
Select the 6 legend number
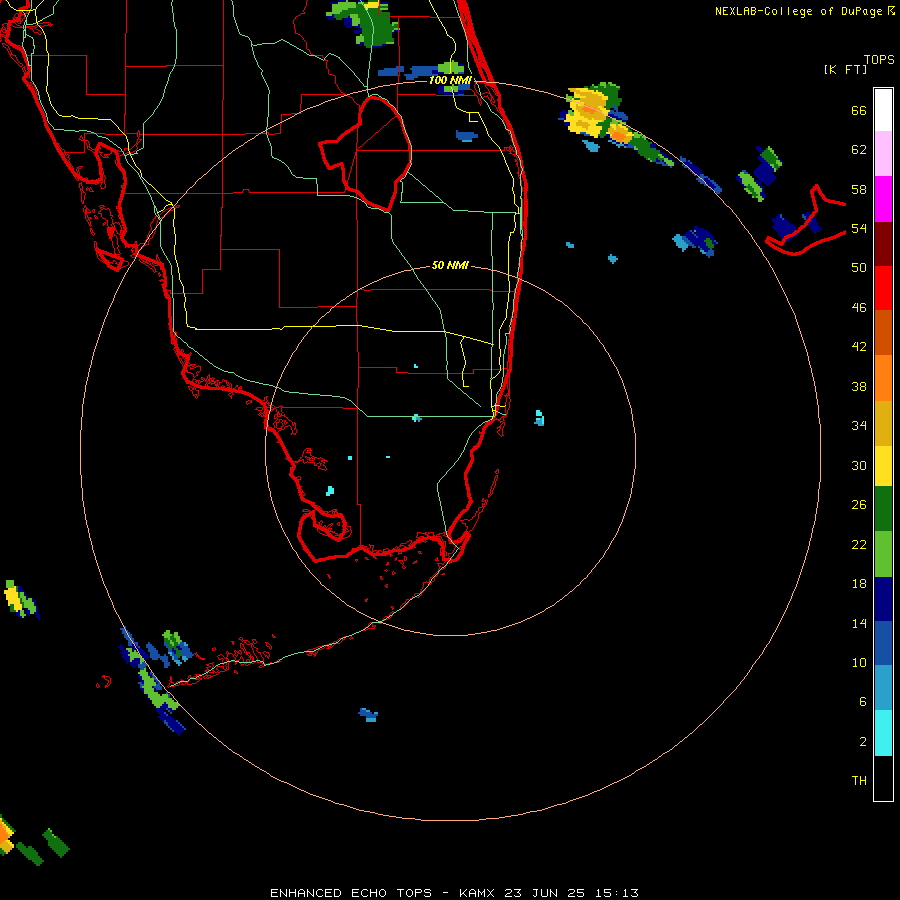tap(863, 702)
